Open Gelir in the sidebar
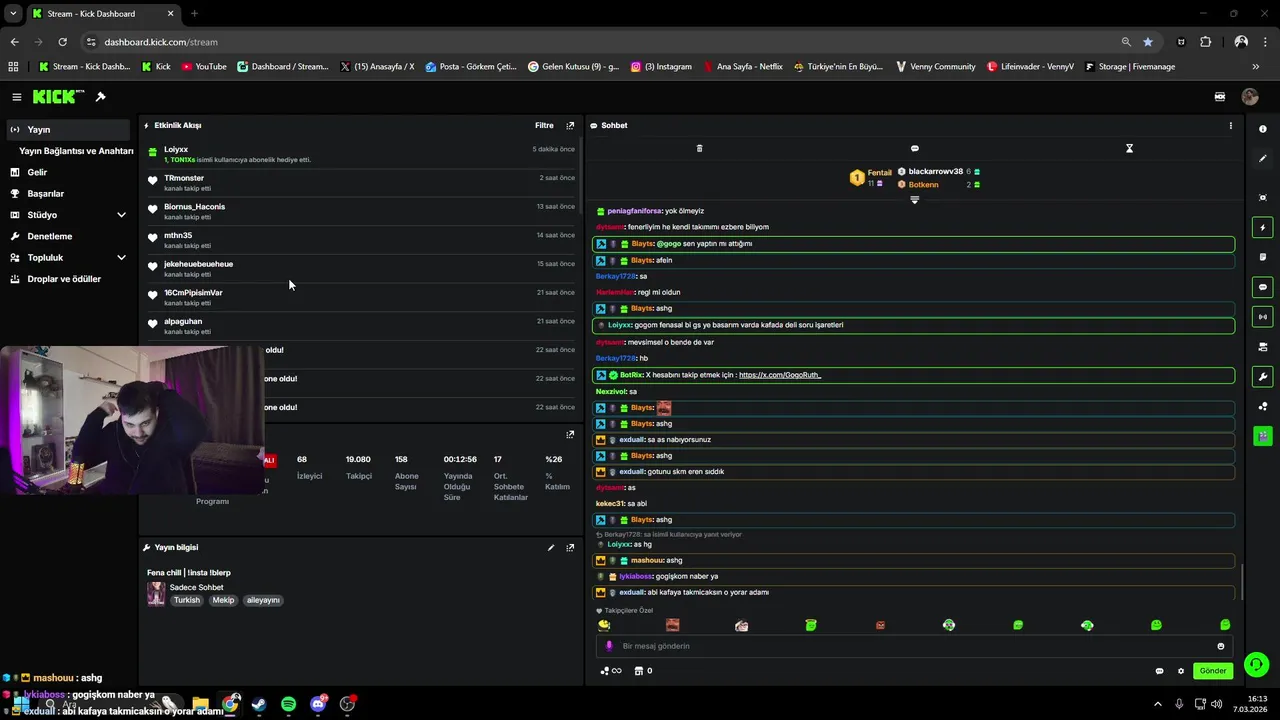 point(68,172)
